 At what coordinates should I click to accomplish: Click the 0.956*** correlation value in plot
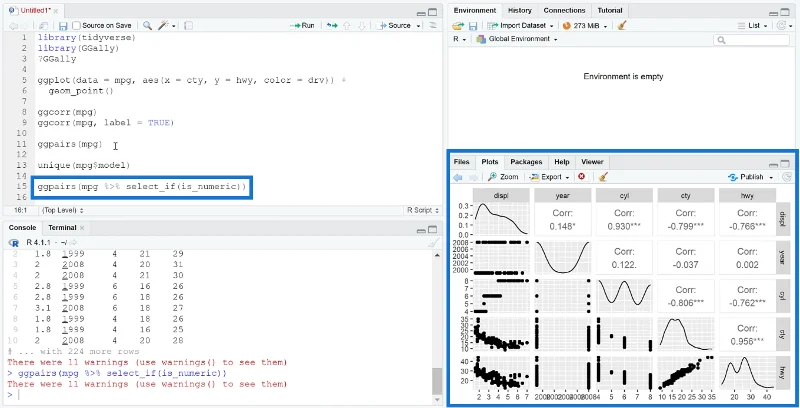click(747, 342)
